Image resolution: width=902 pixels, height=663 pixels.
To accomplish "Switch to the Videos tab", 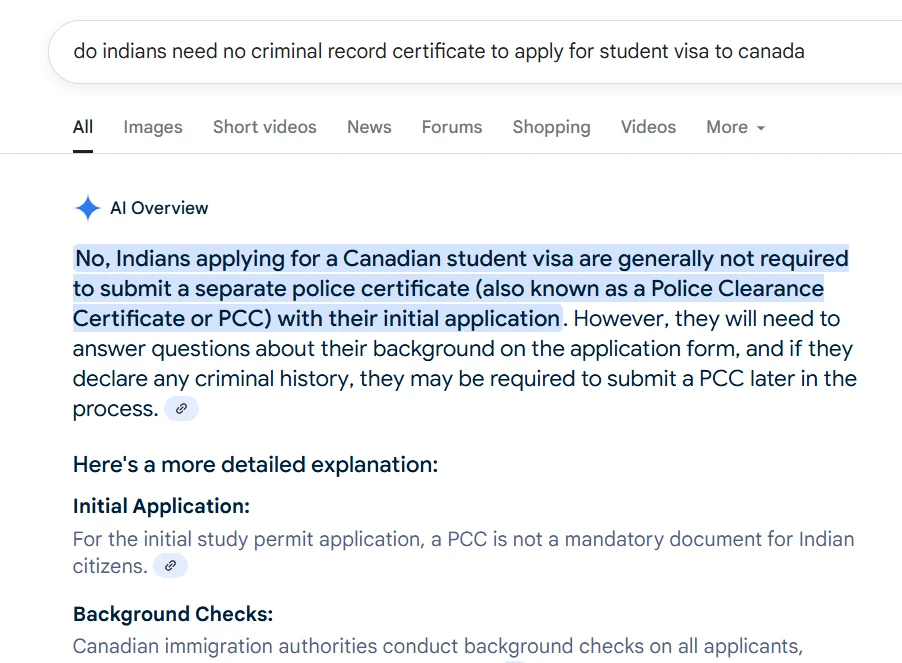I will (x=648, y=127).
